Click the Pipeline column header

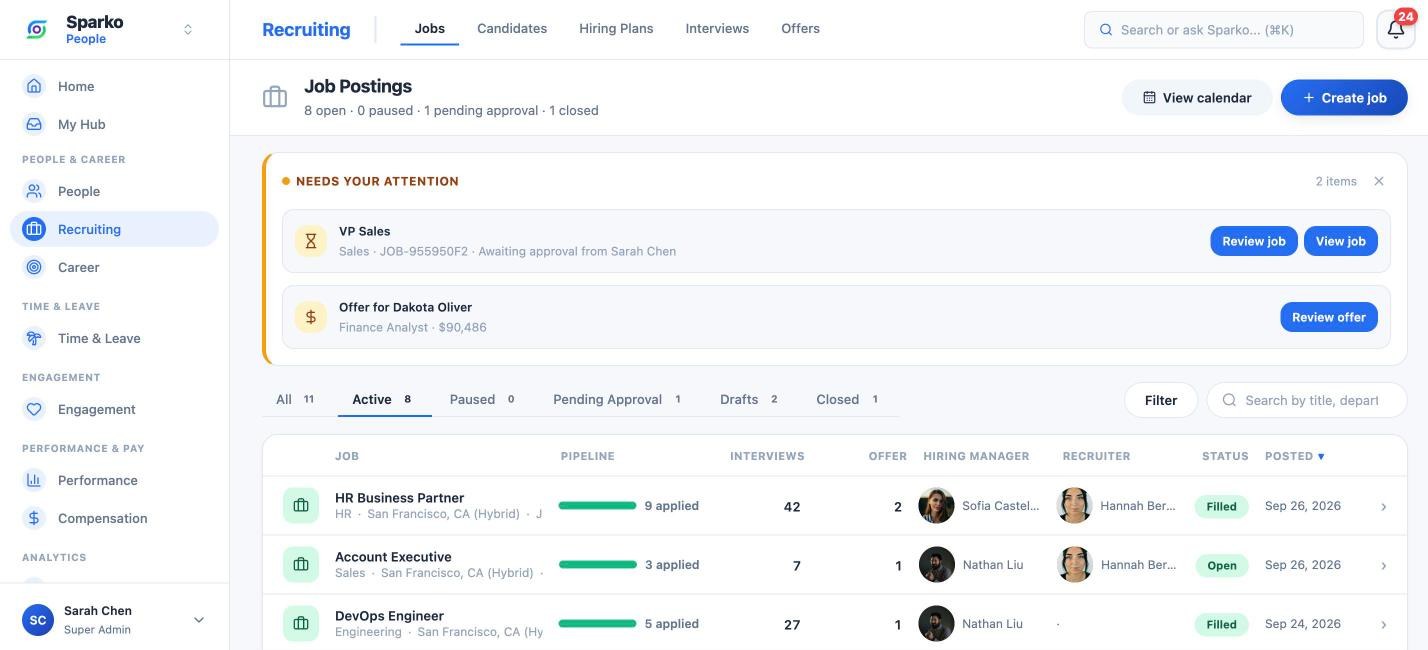pos(587,456)
